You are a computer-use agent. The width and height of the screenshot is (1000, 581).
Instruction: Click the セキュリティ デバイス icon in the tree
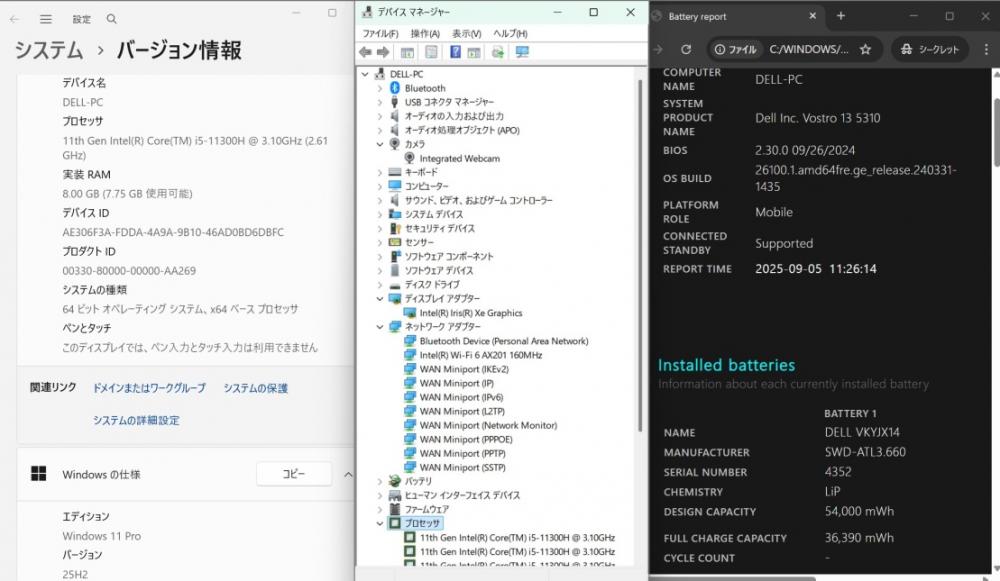click(395, 228)
